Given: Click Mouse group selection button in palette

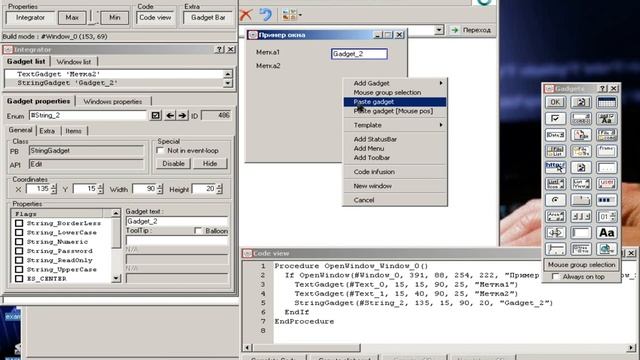Looking at the screenshot, I should (581, 265).
